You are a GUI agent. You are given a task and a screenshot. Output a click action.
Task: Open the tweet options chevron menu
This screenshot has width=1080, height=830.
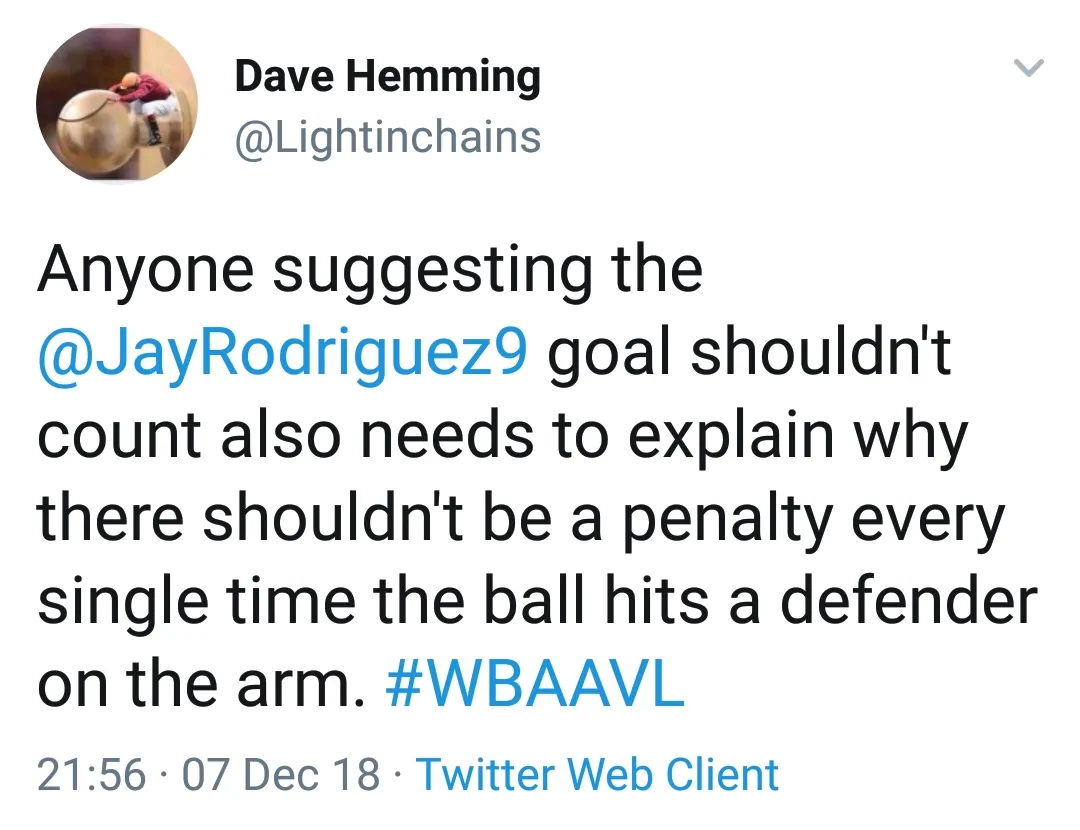[1028, 69]
